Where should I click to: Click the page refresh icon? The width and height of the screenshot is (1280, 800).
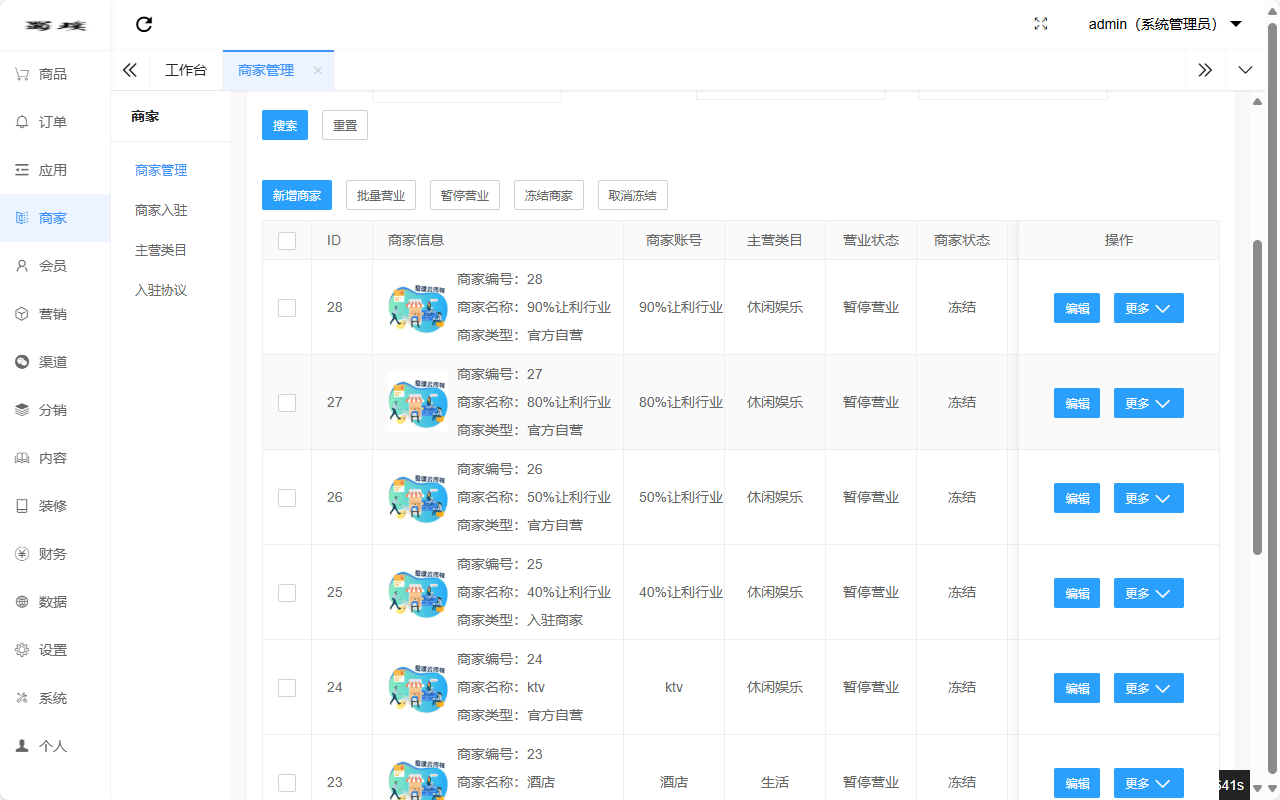[144, 24]
